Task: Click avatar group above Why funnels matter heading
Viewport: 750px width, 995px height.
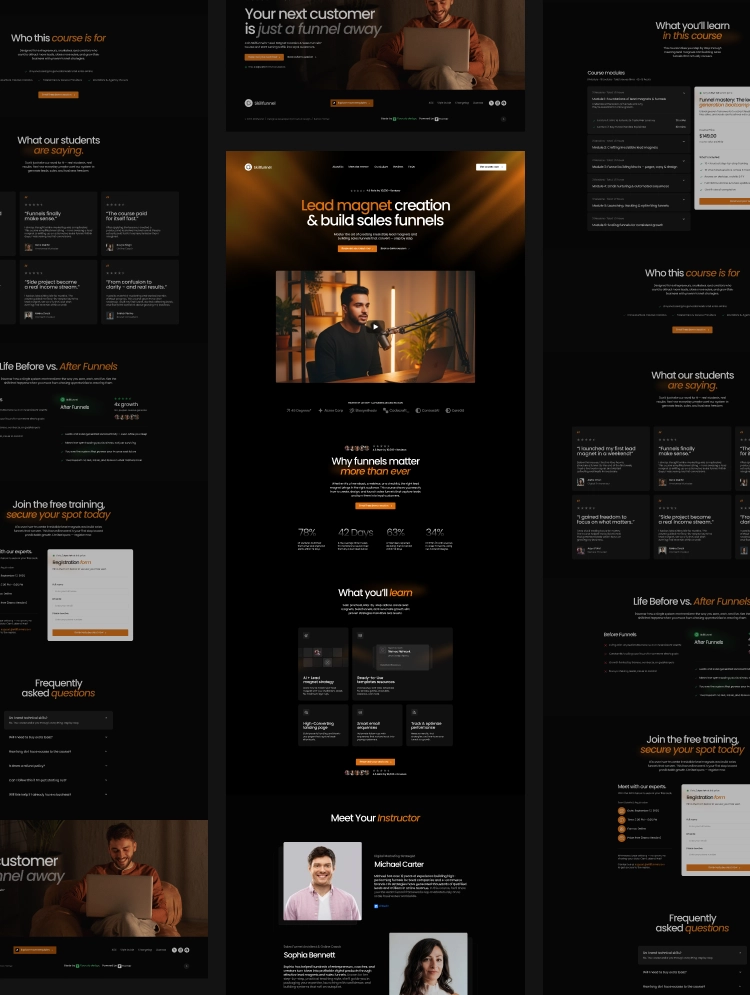Action: [x=357, y=448]
